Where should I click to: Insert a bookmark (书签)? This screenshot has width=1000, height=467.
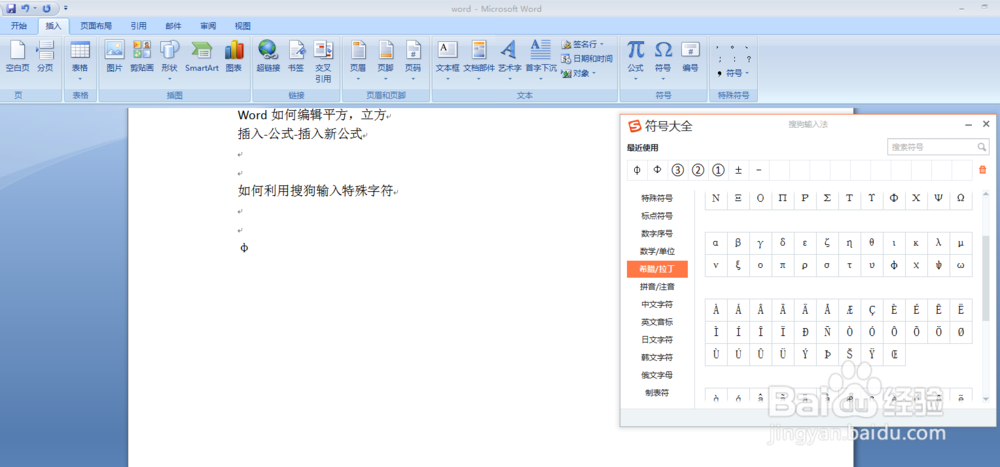point(296,57)
